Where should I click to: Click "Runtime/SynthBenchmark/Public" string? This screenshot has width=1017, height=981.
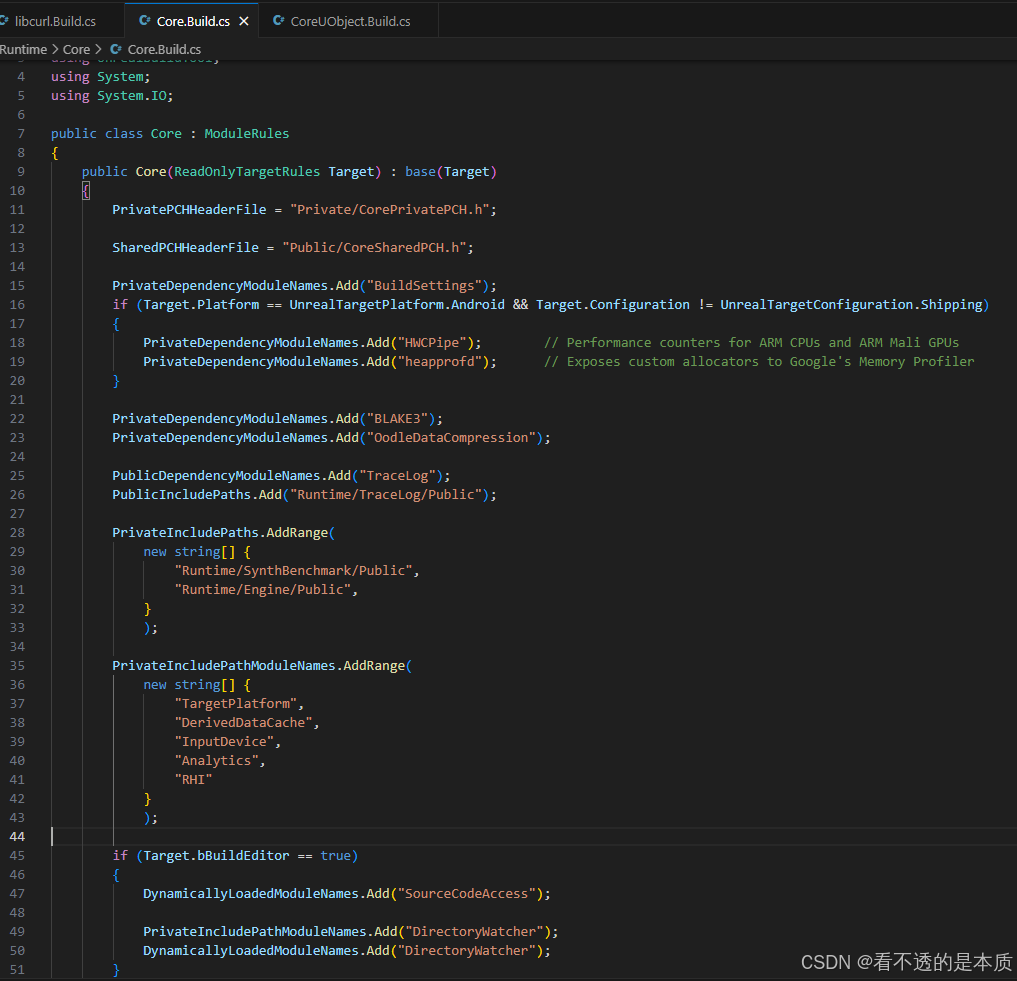coord(293,570)
